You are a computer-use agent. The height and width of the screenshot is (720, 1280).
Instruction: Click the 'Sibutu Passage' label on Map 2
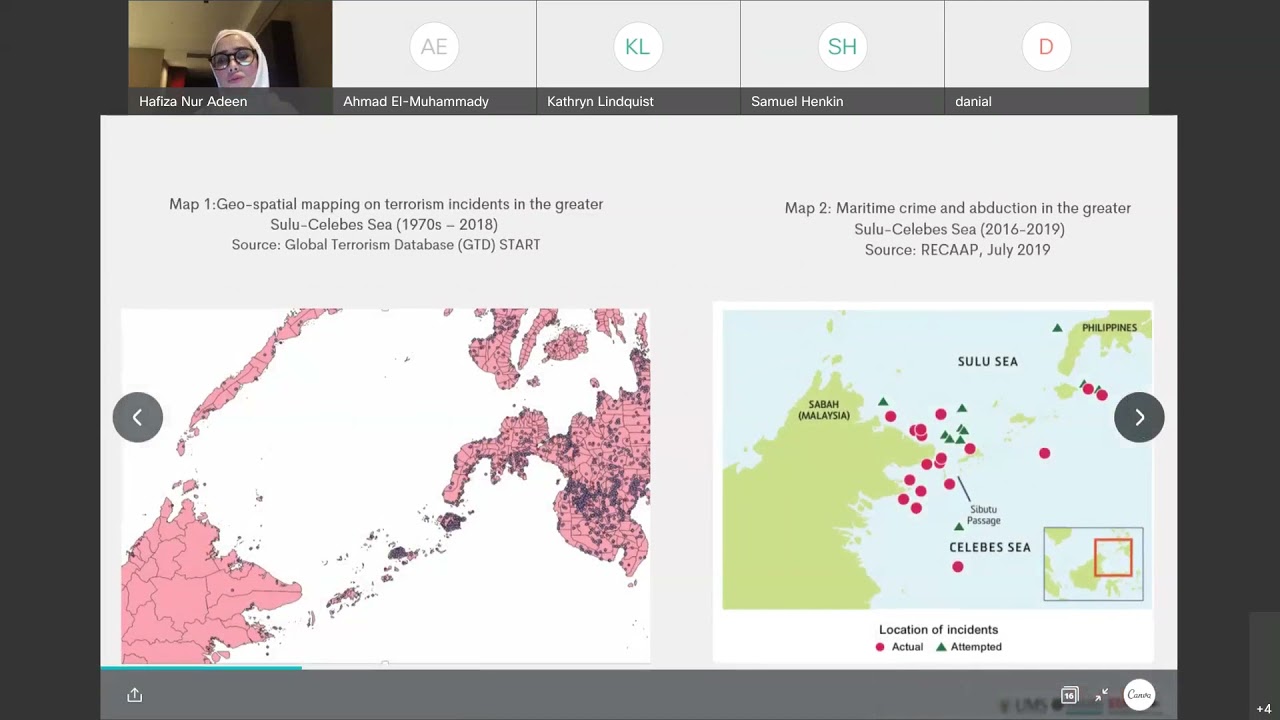984,514
